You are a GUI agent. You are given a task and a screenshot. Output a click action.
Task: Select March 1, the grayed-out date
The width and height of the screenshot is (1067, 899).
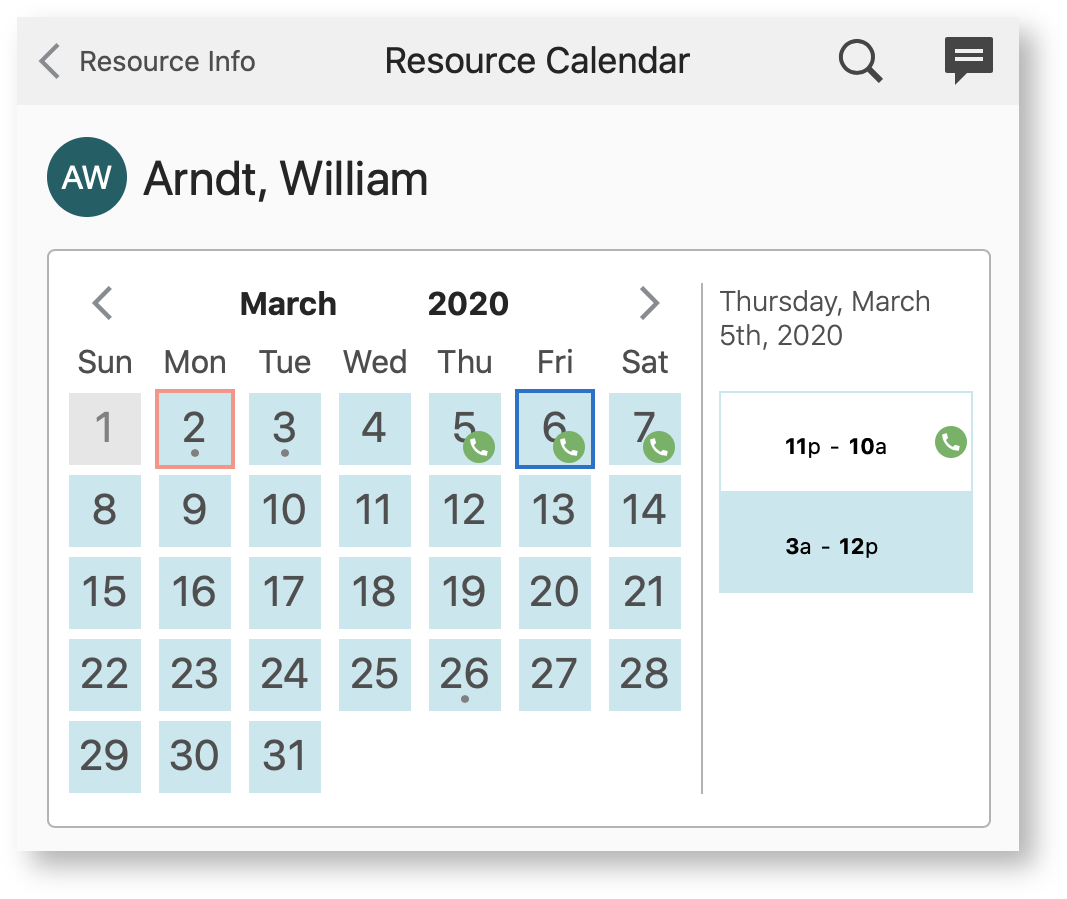tap(105, 428)
